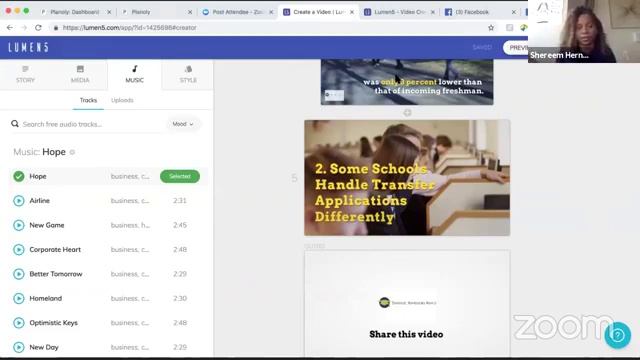Switch to Lumen5 - Video Creator browser tab
640x360 pixels.
point(400,12)
